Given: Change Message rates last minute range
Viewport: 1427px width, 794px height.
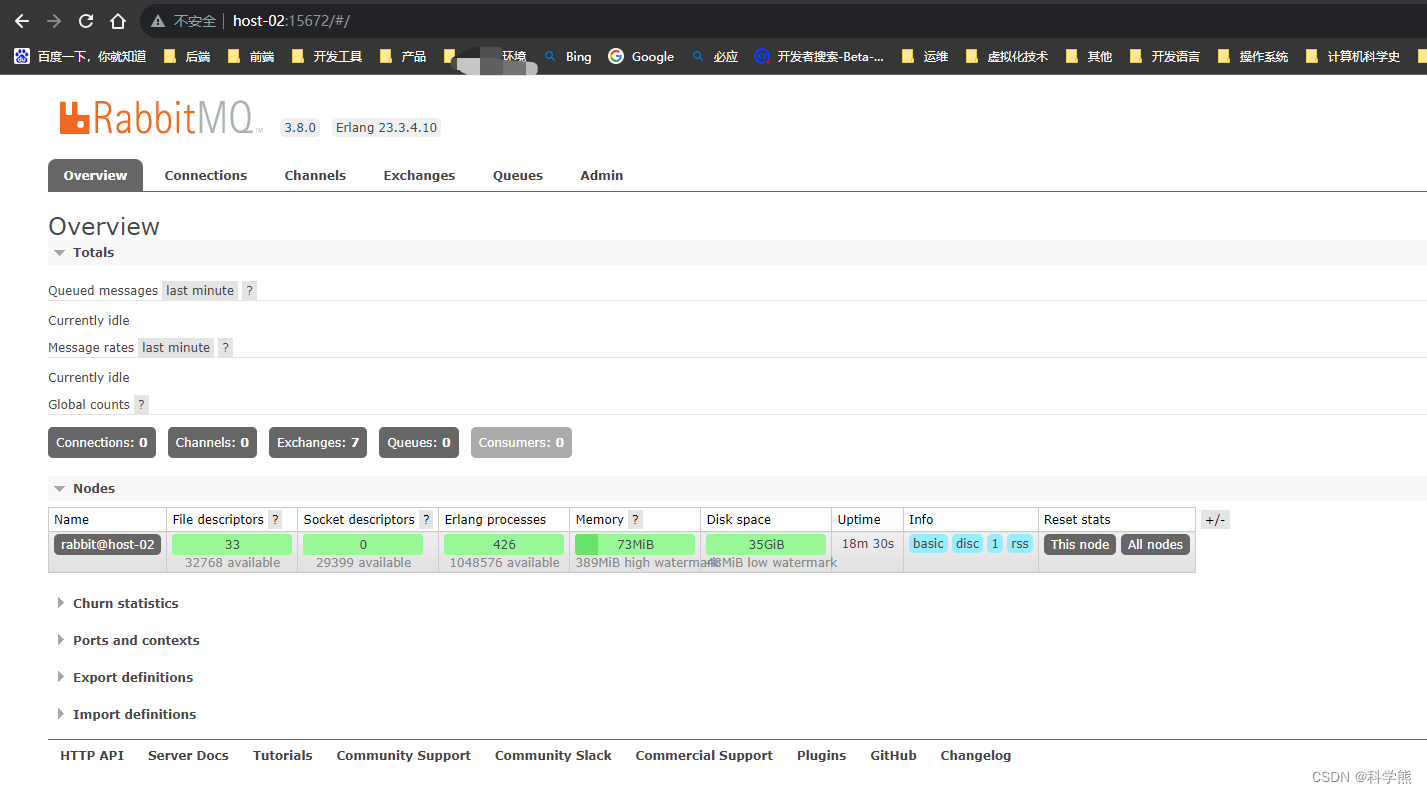Looking at the screenshot, I should [x=176, y=348].
